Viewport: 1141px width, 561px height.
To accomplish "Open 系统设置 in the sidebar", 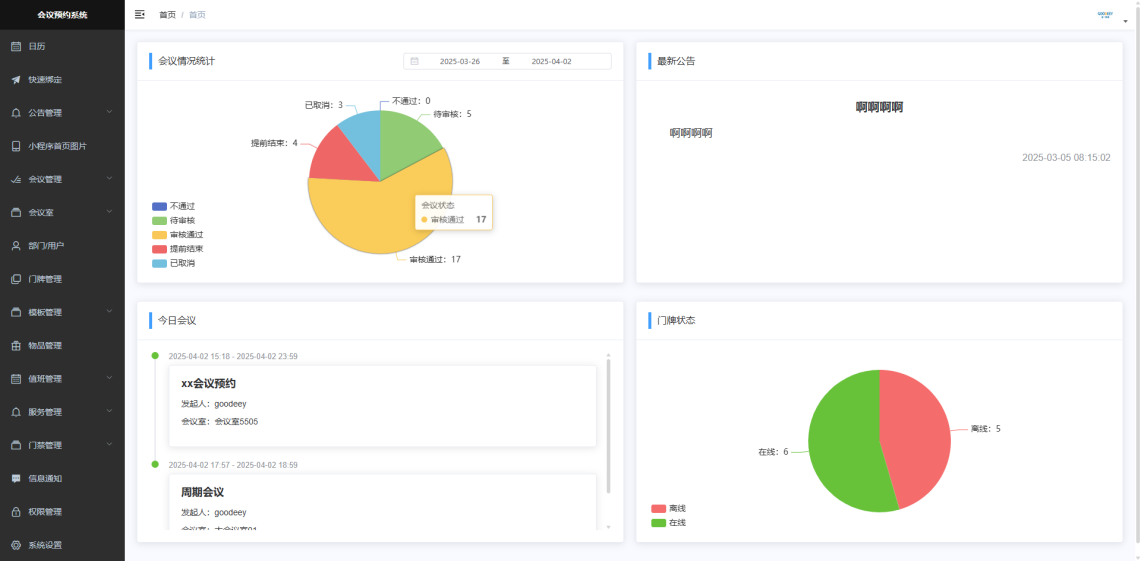I will [x=63, y=545].
